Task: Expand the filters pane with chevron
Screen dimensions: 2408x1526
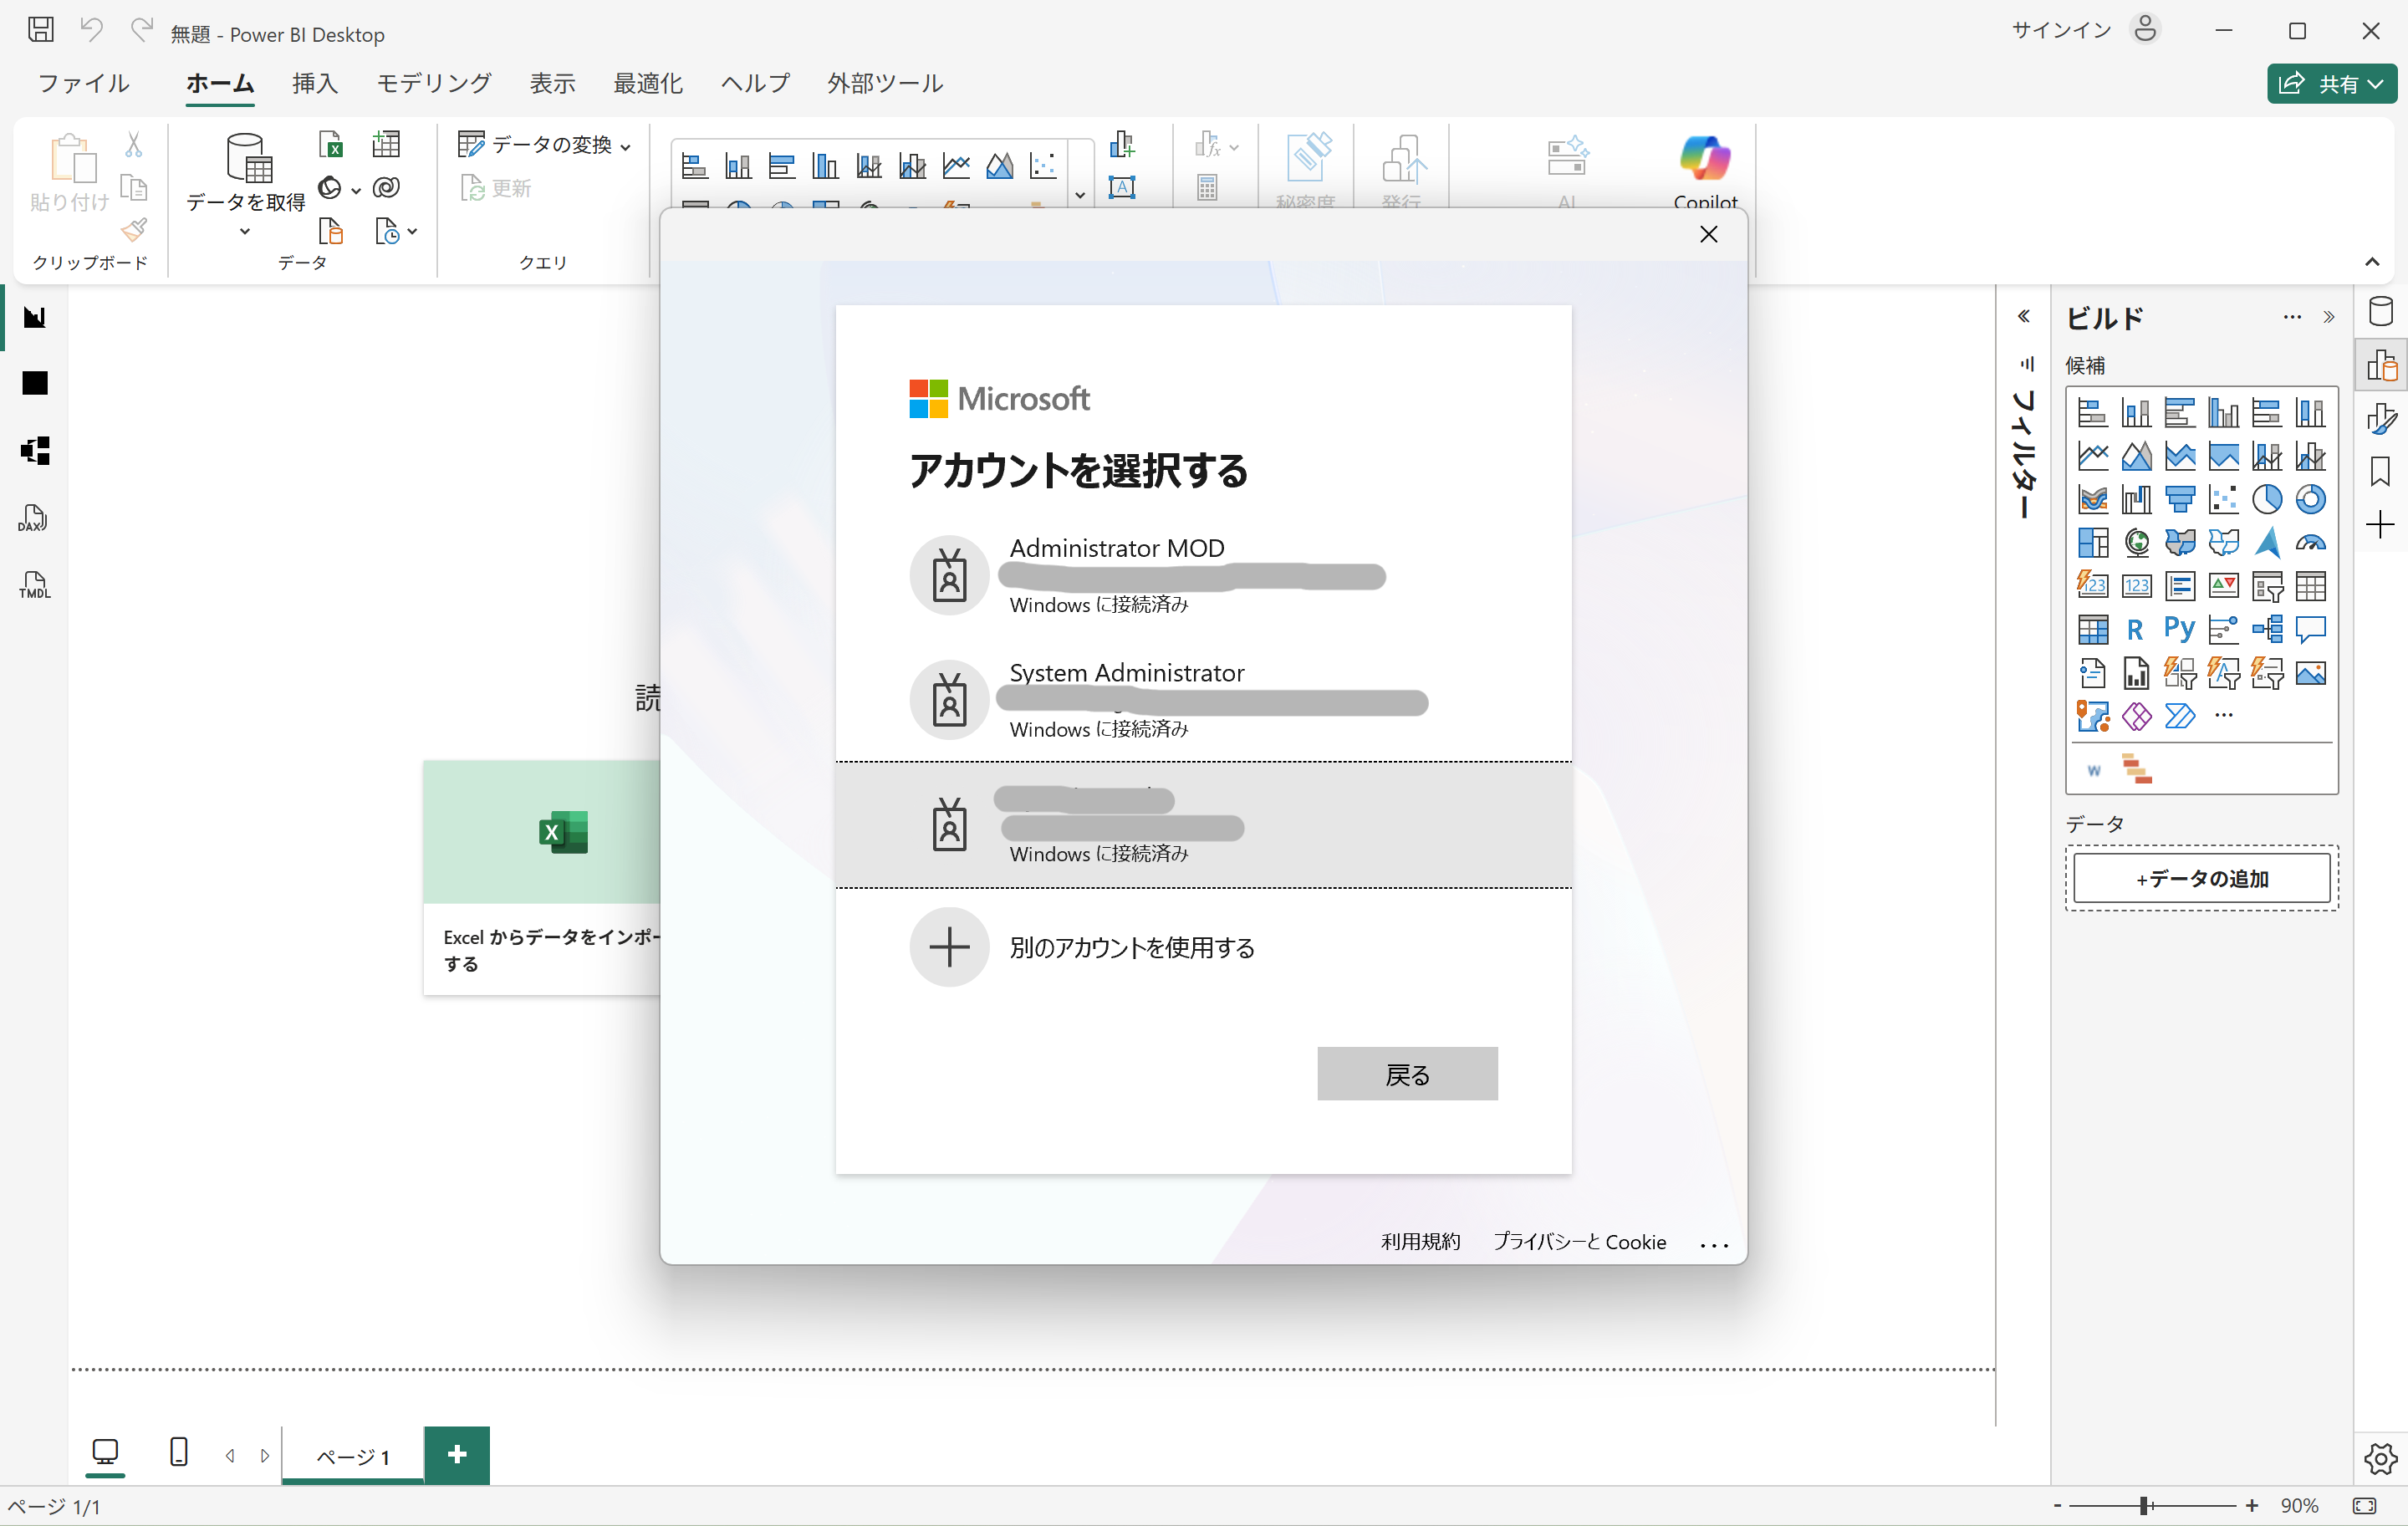Action: click(x=2024, y=317)
